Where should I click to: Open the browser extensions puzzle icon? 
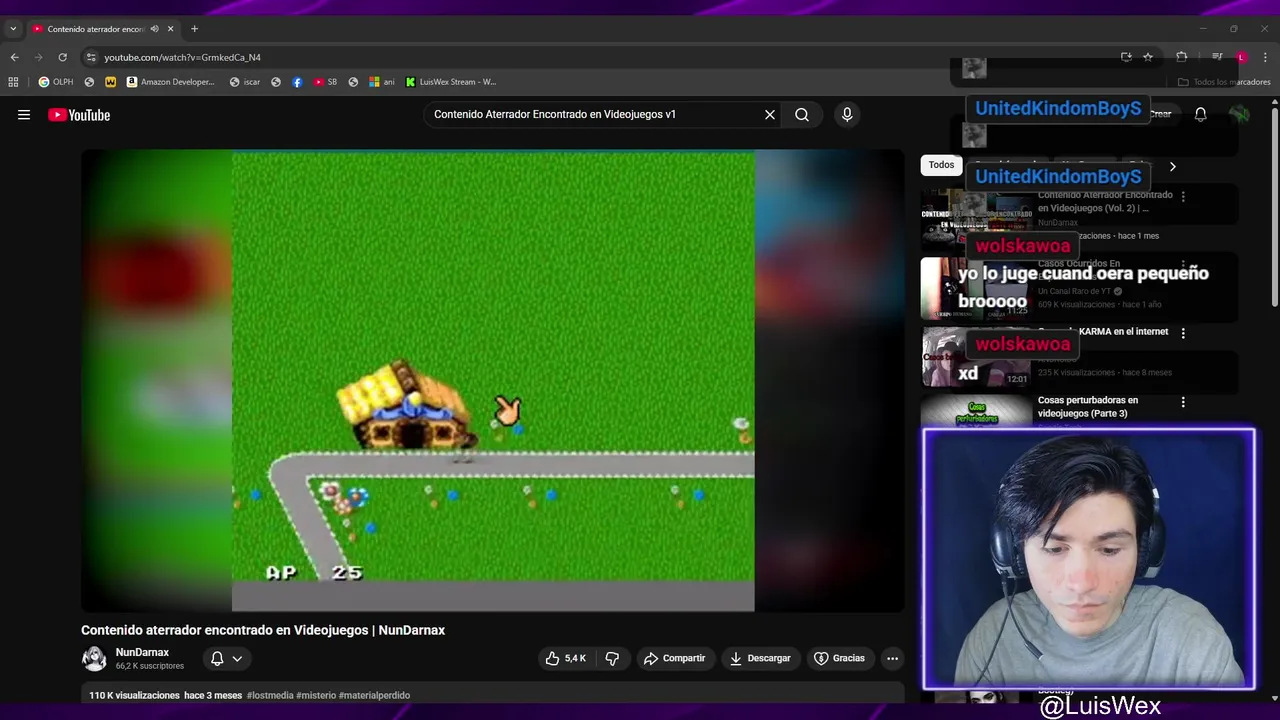(x=1182, y=57)
